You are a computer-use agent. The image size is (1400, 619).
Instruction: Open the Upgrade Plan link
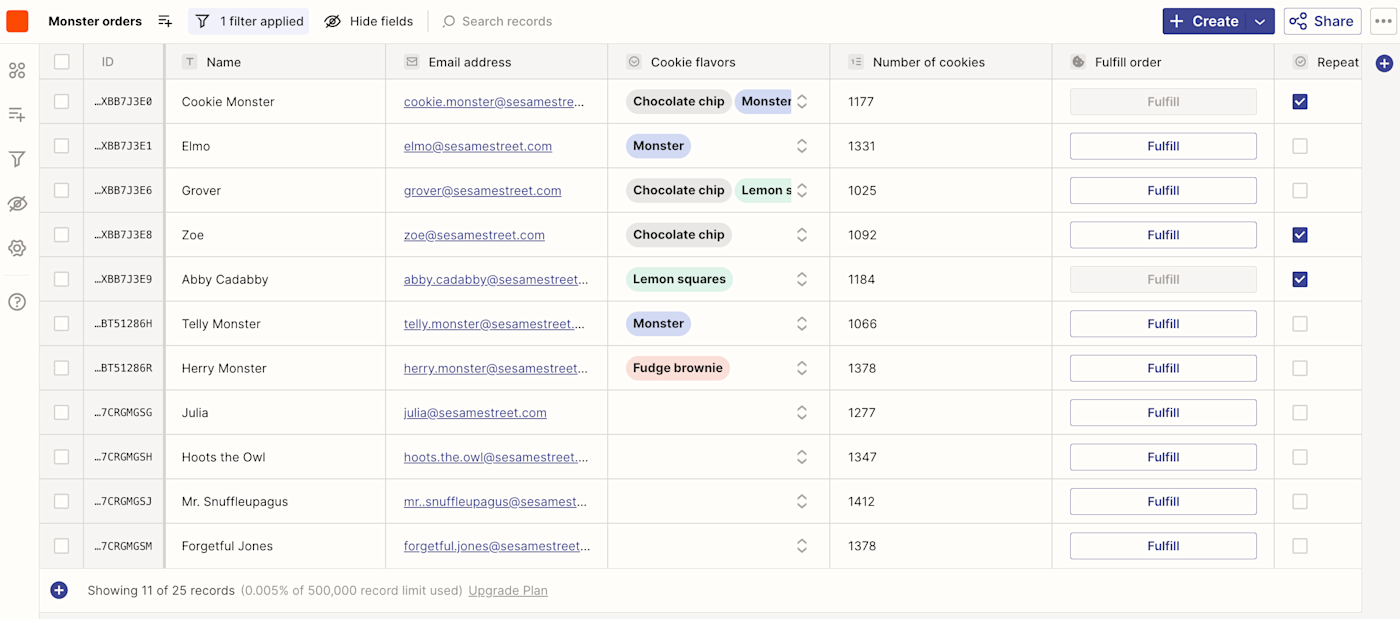508,591
